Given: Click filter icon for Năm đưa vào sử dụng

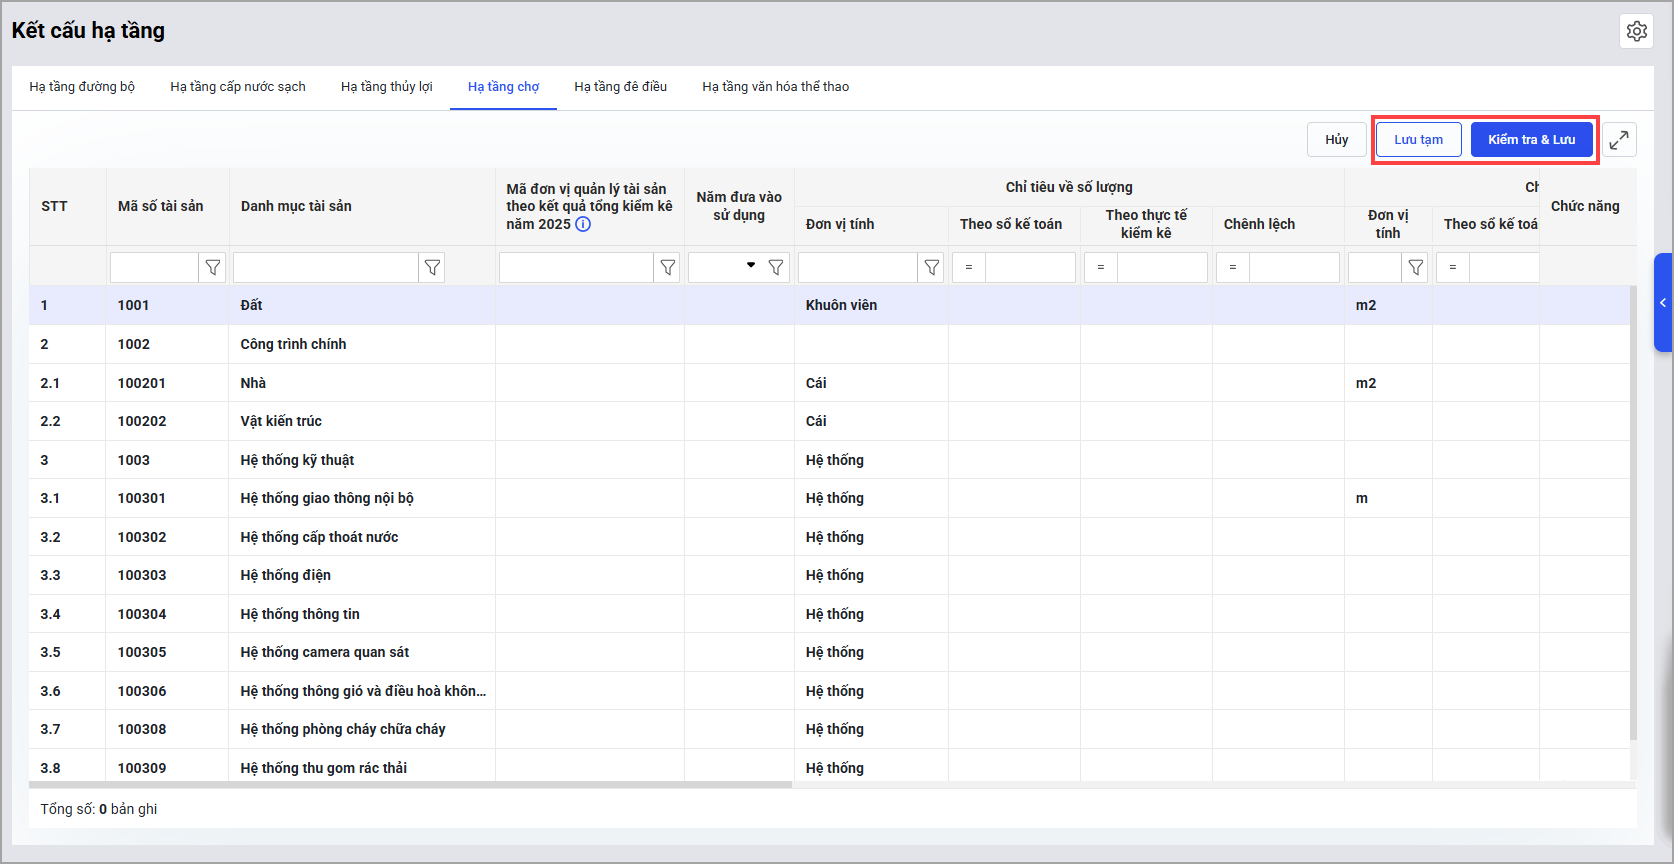Looking at the screenshot, I should tap(776, 268).
